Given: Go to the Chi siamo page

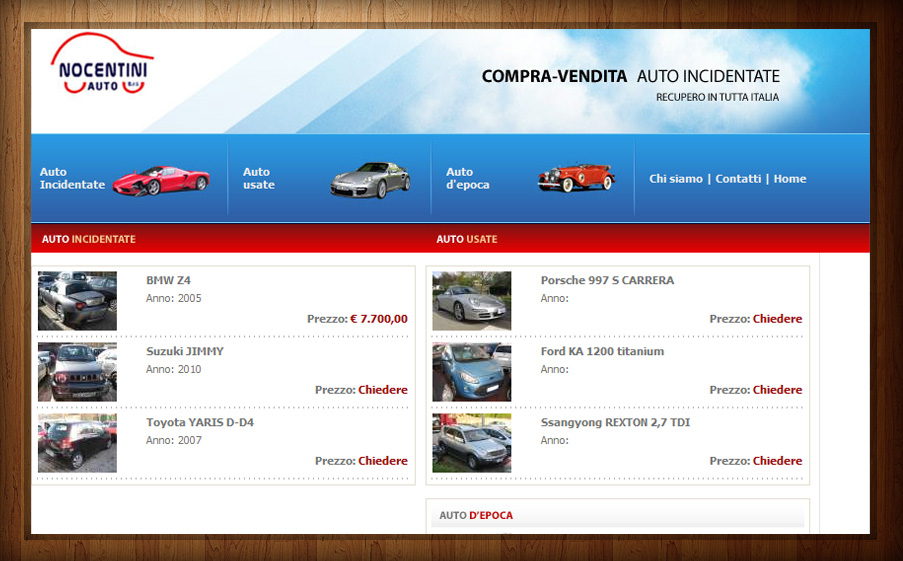Looking at the screenshot, I should (x=676, y=179).
